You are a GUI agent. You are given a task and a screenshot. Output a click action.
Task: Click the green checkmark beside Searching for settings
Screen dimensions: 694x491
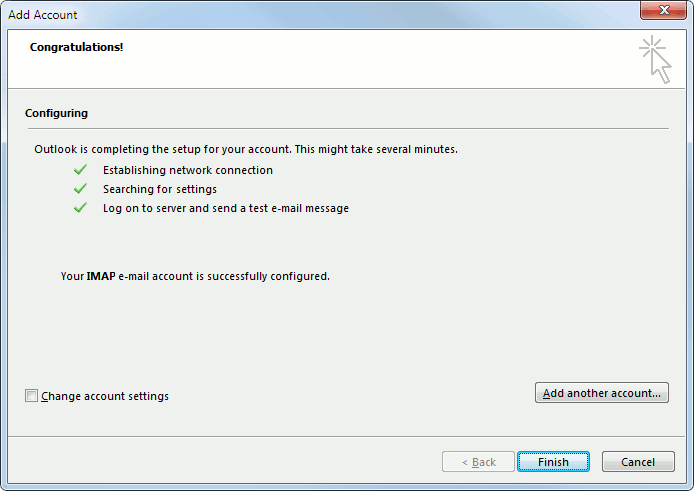80,189
